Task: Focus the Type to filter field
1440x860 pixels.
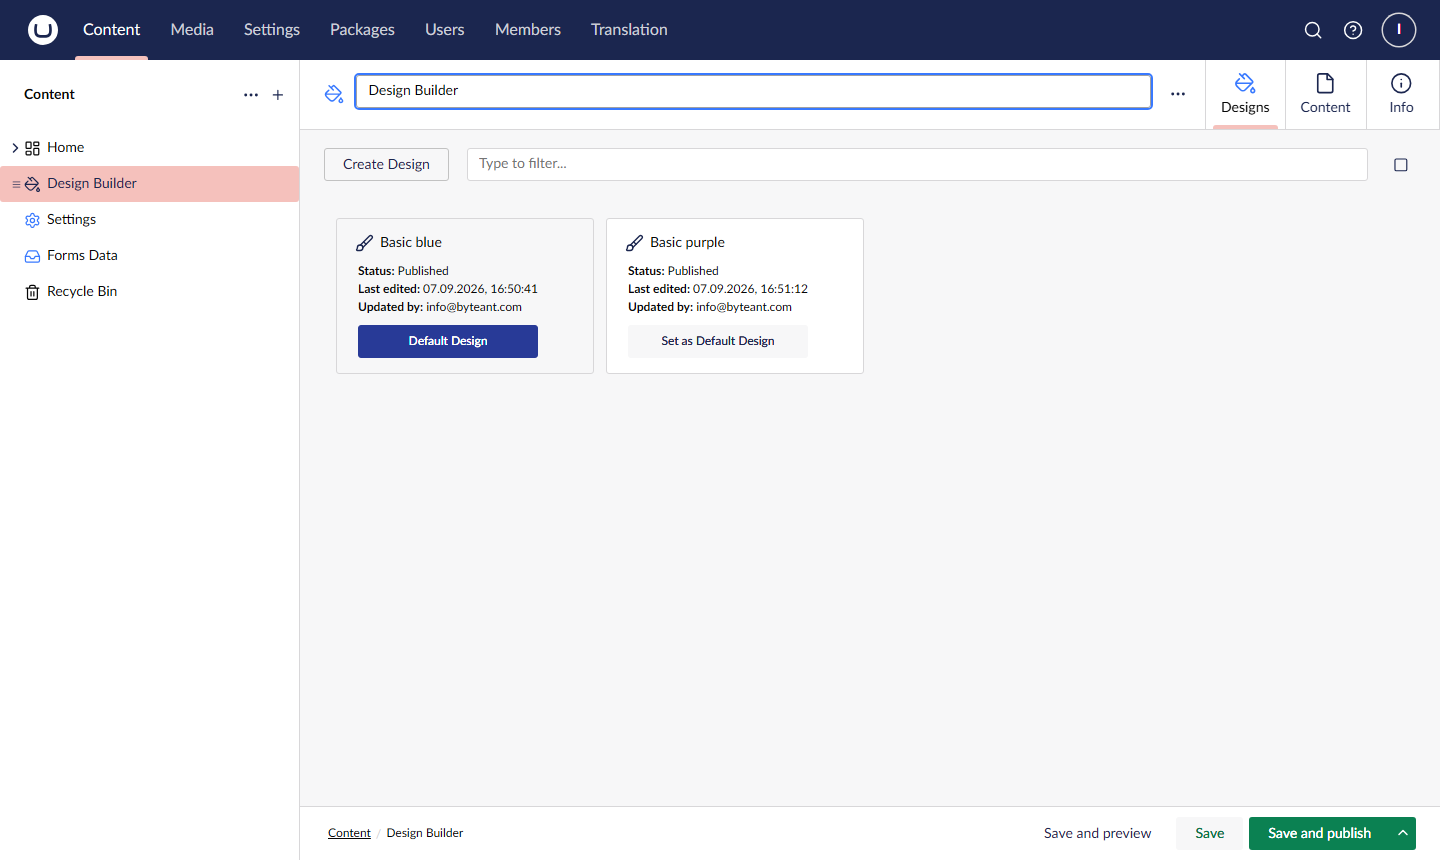Action: (x=917, y=164)
